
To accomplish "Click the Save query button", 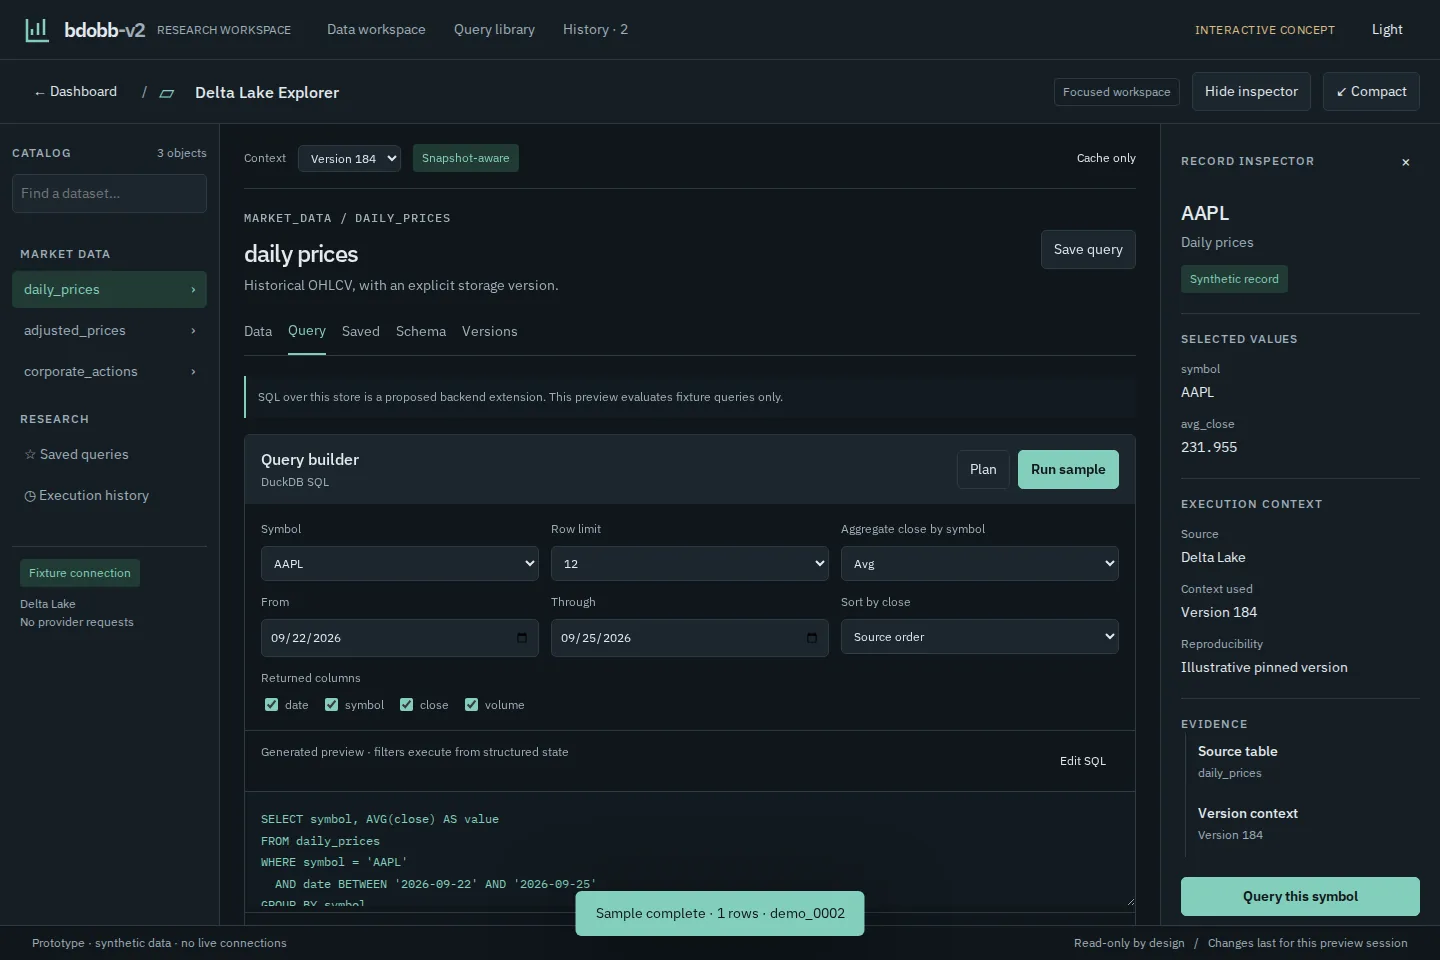I will coord(1088,250).
